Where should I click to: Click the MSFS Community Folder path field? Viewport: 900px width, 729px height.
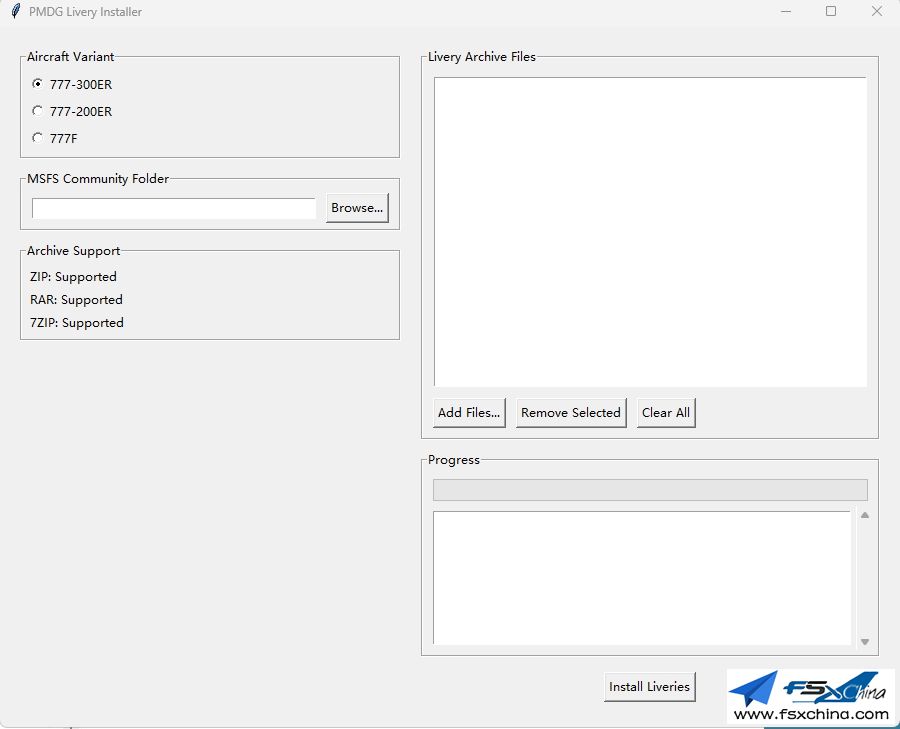click(x=174, y=208)
